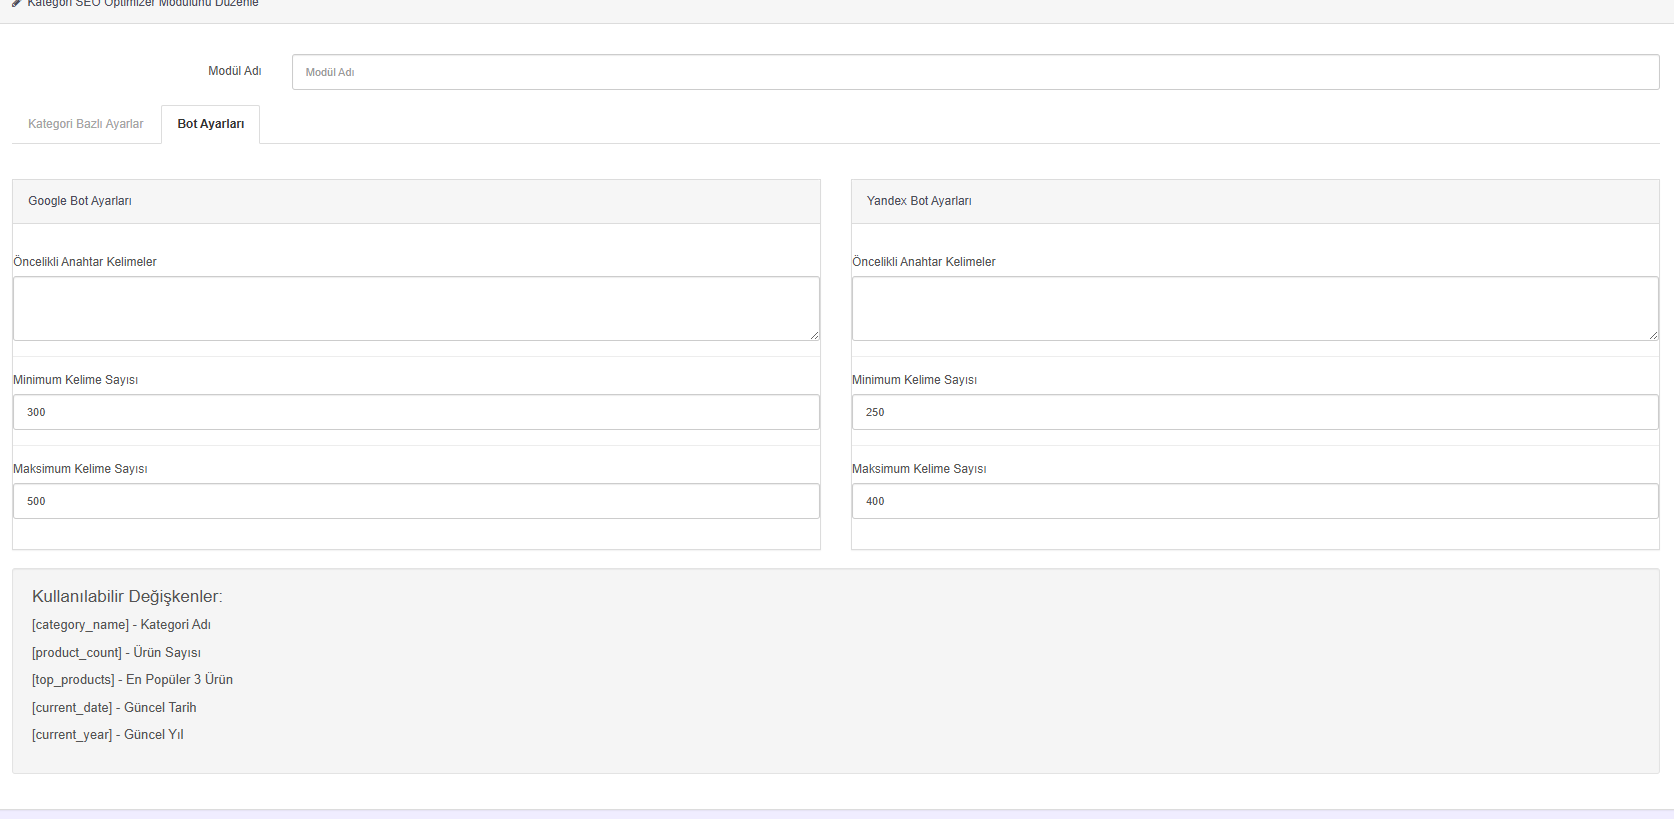Click Yandex Maksimum Kelime Sayısı field showing 400
The height and width of the screenshot is (819, 1674).
point(1255,501)
